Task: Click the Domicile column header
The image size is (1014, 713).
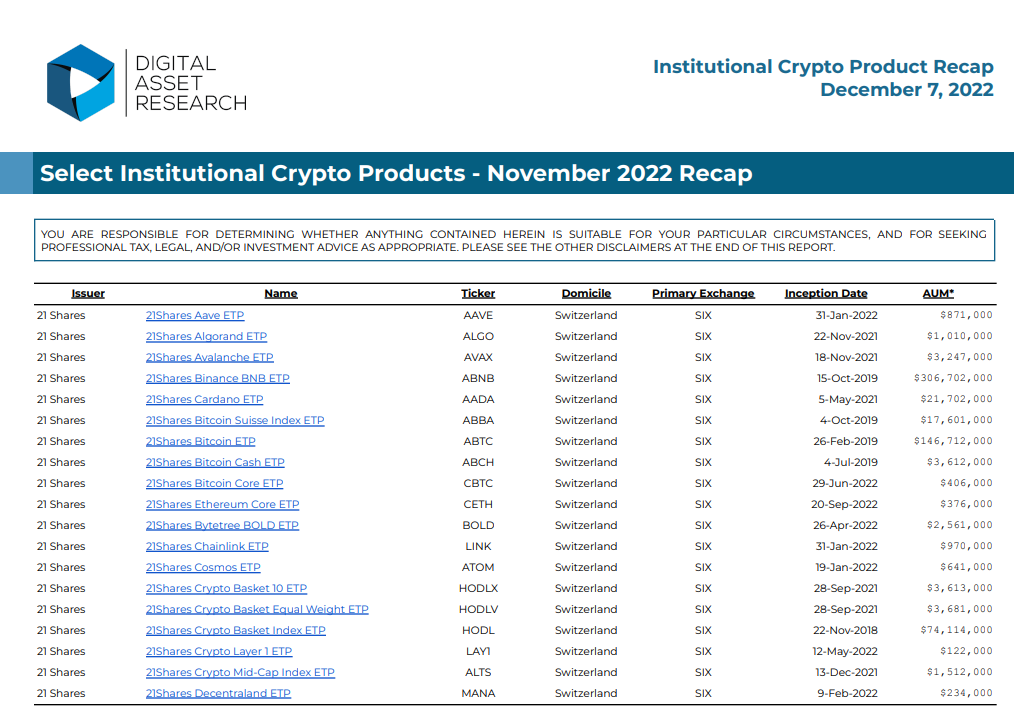Action: (586, 293)
